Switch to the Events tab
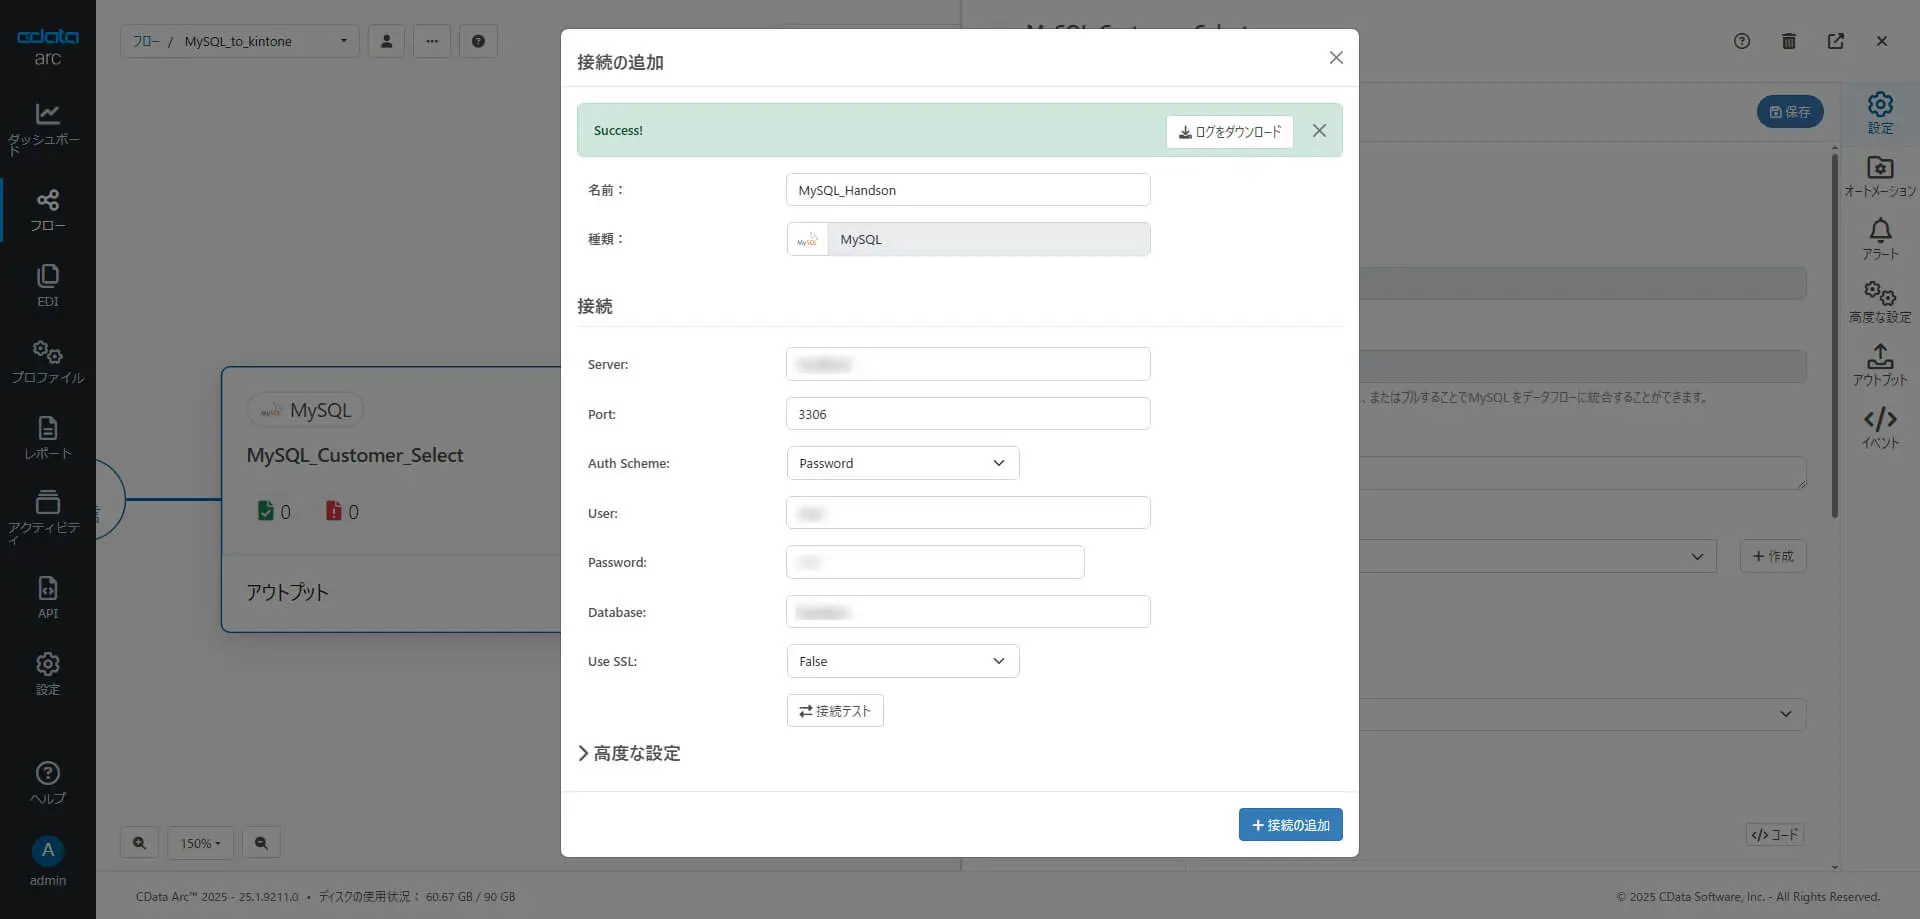Viewport: 1920px width, 919px height. point(1880,429)
